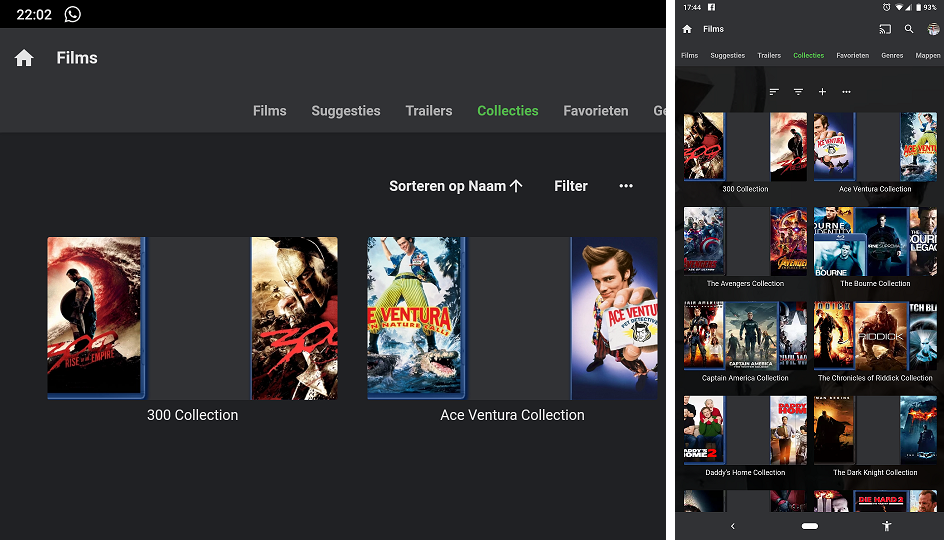Click the '300 Collection' label in left view
944x540 pixels.
click(193, 415)
